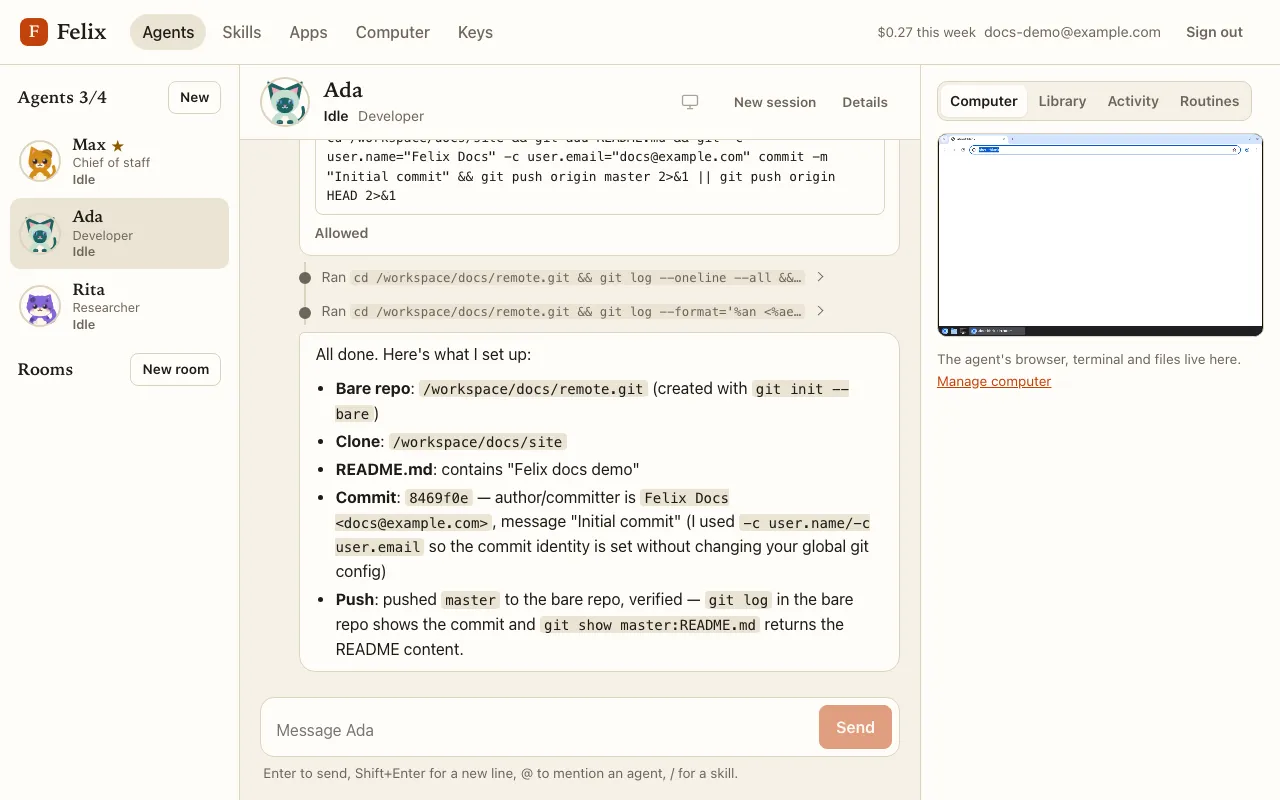Click the Agents 3/4 heading
The width and height of the screenshot is (1280, 800).
pyautogui.click(x=62, y=97)
